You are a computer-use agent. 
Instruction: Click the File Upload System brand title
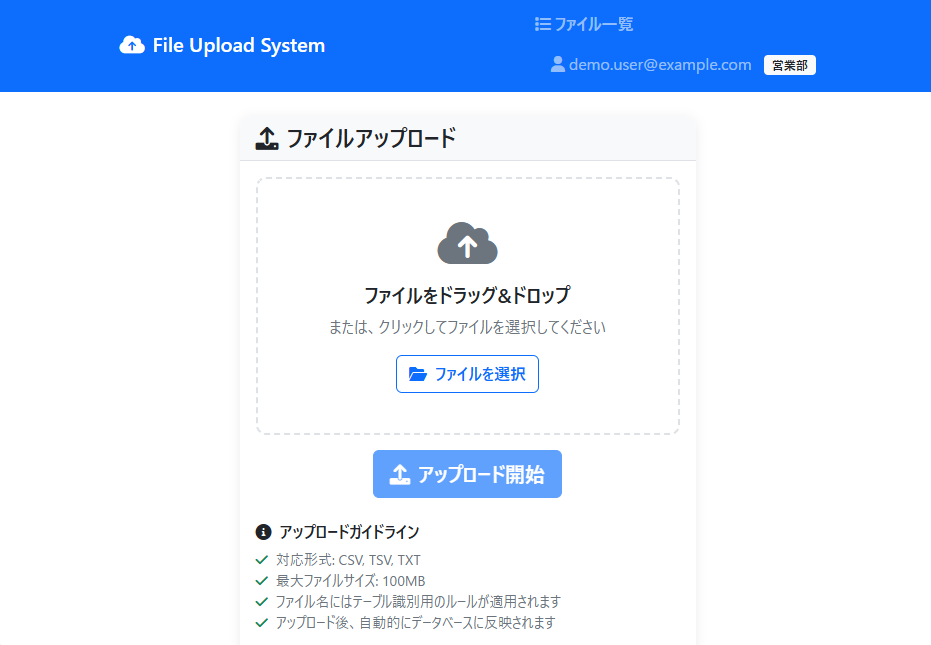[238, 45]
